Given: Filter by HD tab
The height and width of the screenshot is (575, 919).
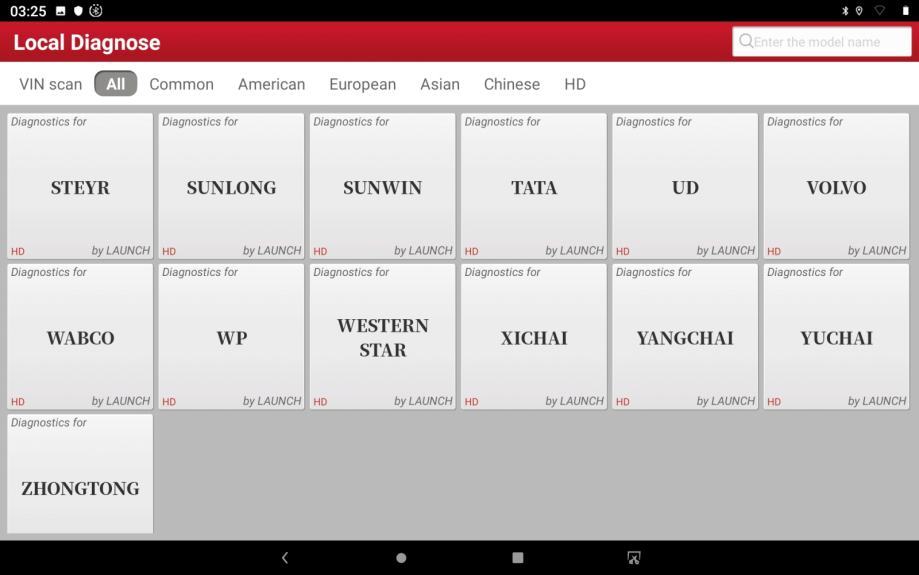Looking at the screenshot, I should coord(575,84).
